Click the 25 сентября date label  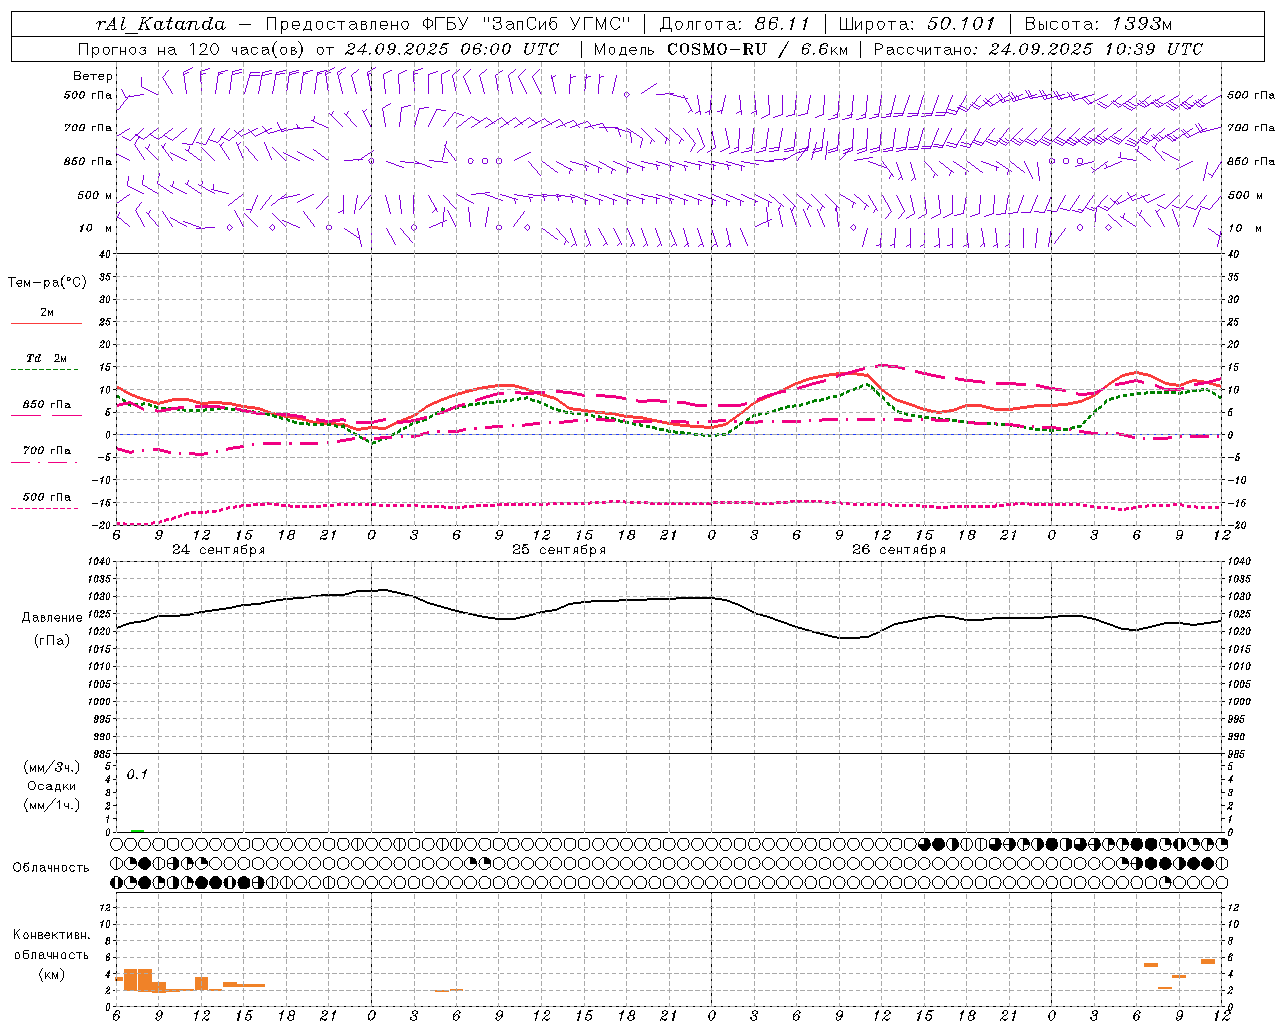pos(559,550)
